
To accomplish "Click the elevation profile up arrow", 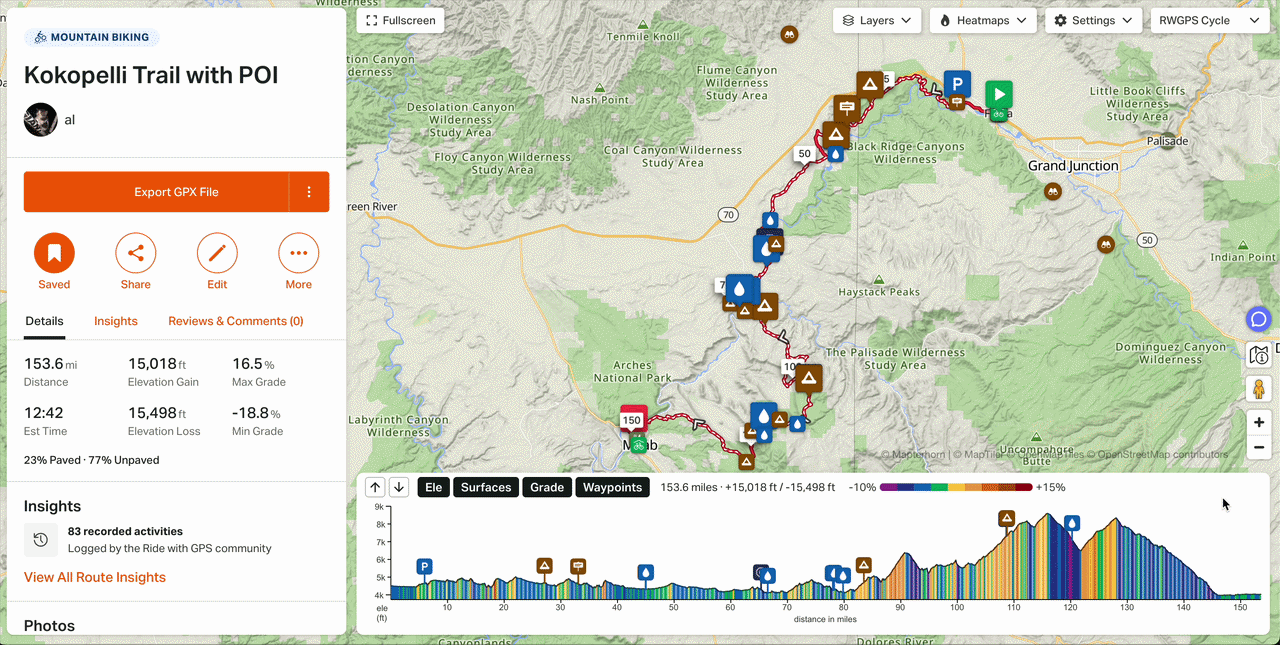I will 375,487.
